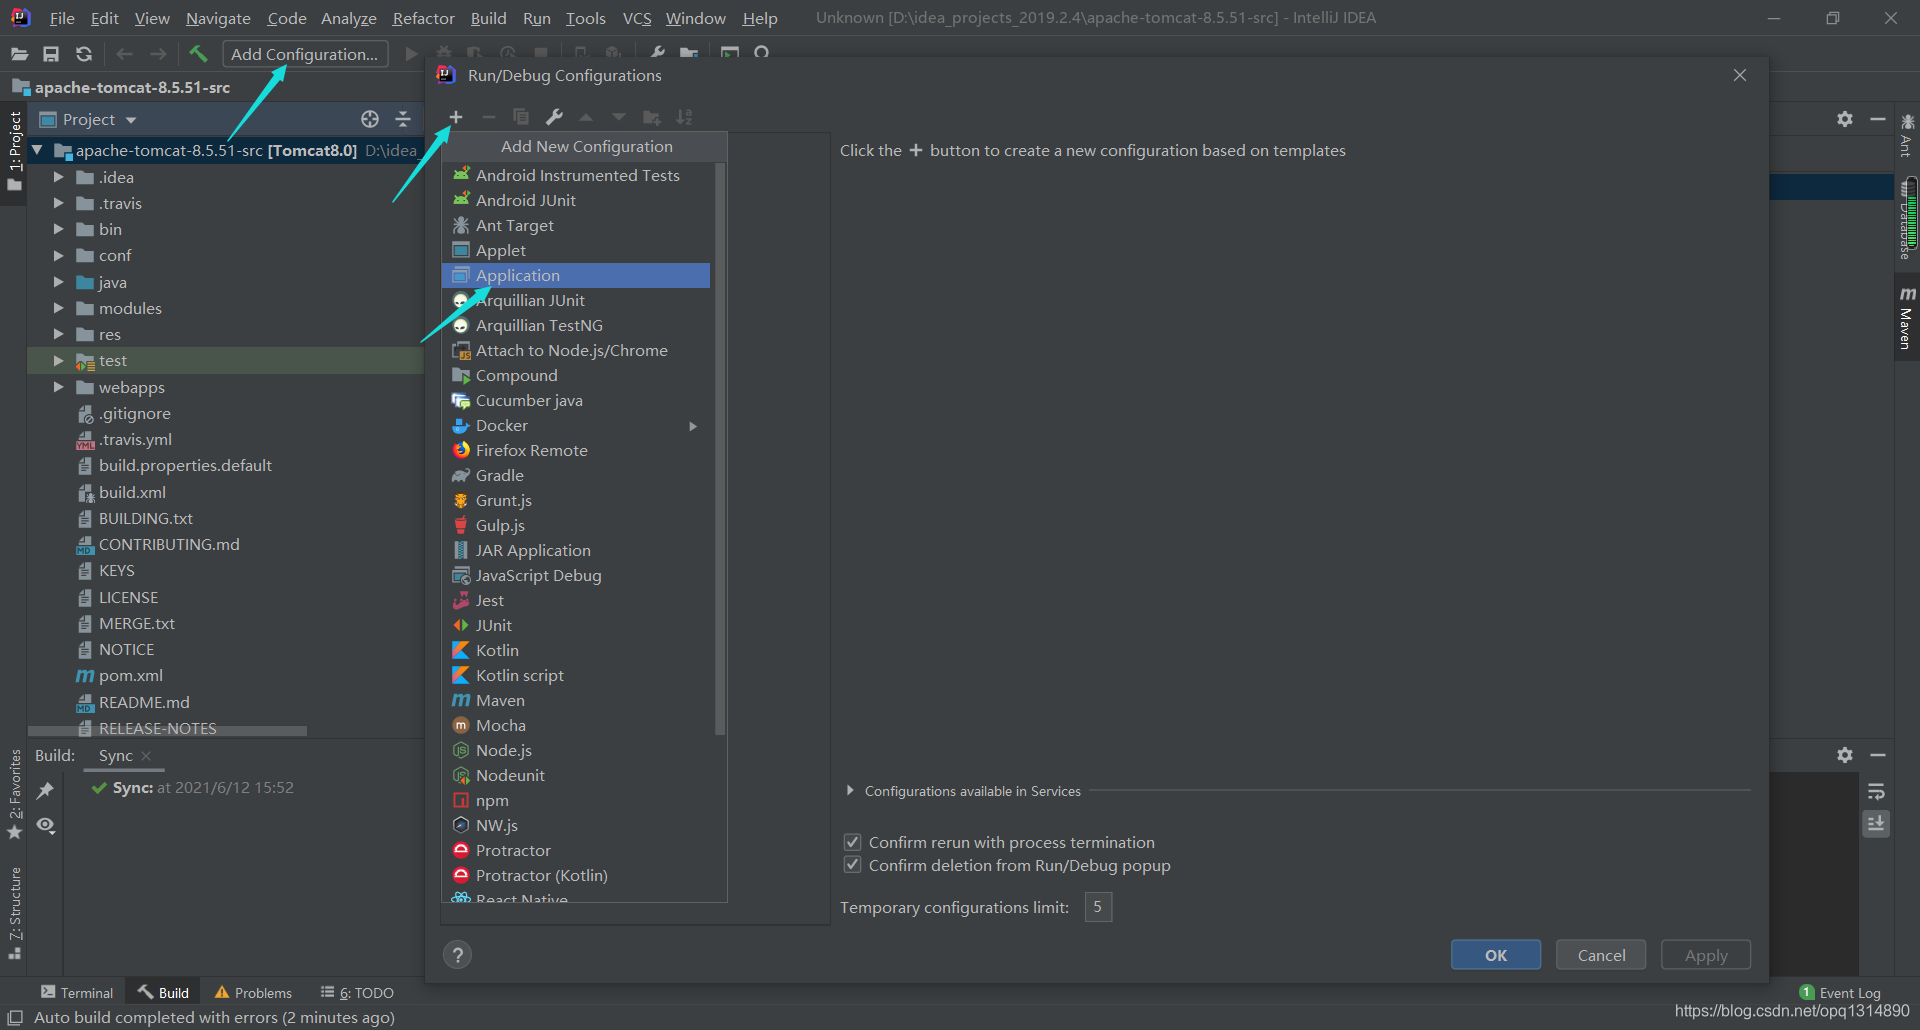Image resolution: width=1920 pixels, height=1030 pixels.
Task: Edit Temporary configurations limit field
Action: (x=1098, y=907)
